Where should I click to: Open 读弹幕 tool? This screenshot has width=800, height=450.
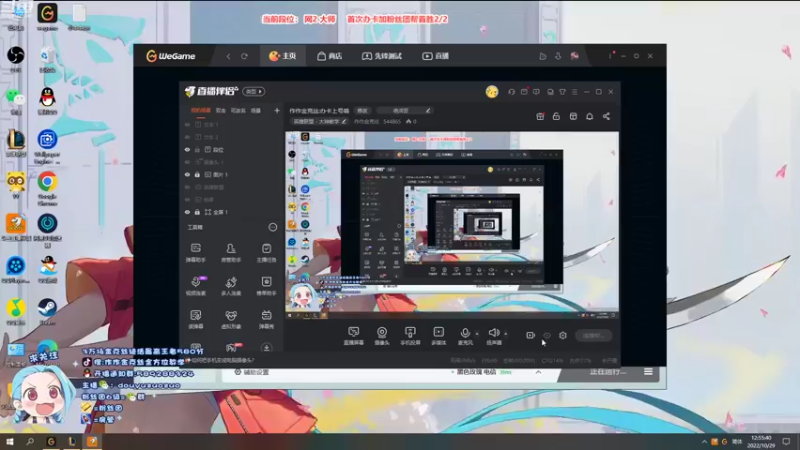click(196, 319)
